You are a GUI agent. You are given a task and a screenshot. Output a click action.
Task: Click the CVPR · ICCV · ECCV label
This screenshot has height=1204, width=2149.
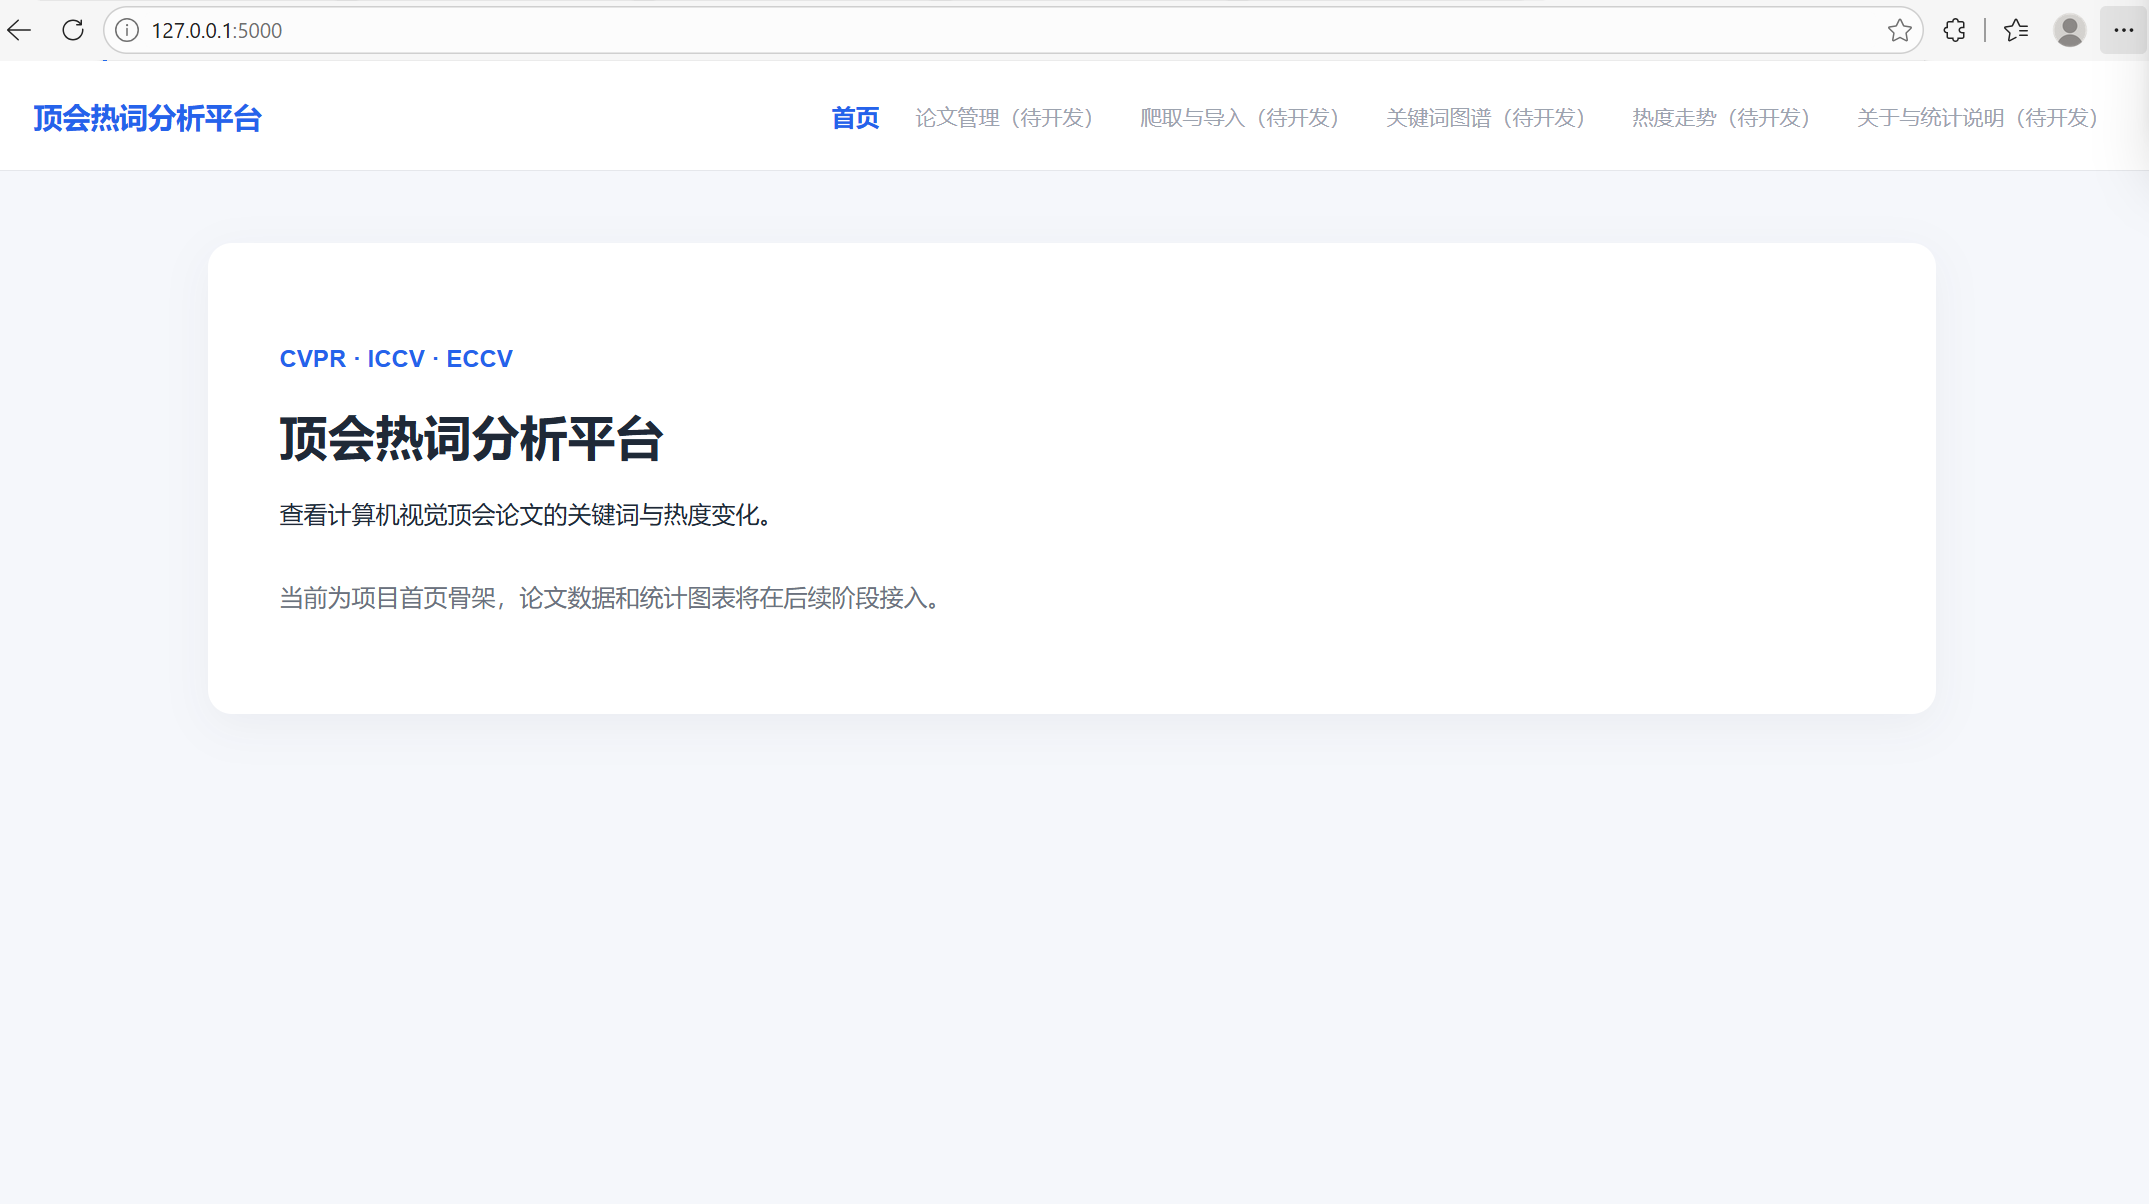click(x=396, y=358)
